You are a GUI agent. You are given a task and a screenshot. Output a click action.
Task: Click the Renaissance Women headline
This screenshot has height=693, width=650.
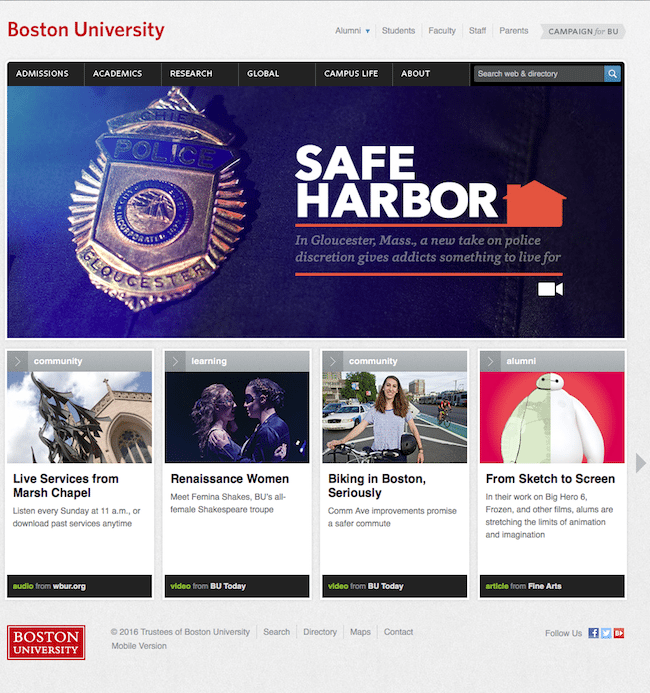(230, 479)
